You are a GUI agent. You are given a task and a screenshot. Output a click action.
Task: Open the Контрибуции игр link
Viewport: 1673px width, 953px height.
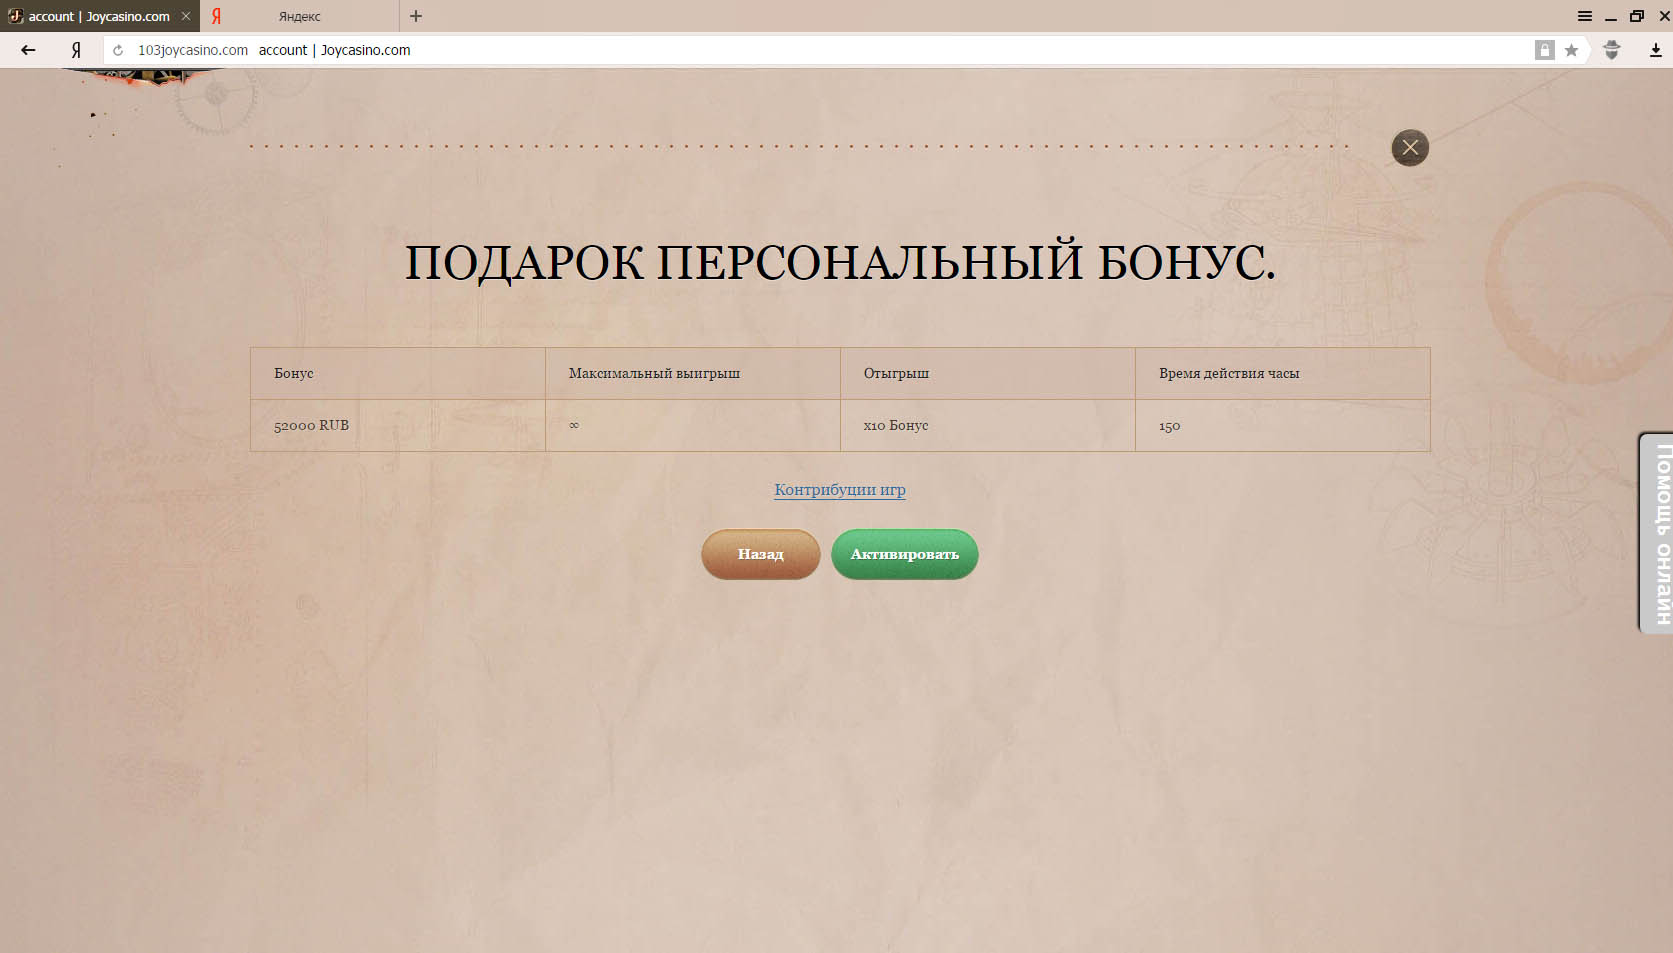(x=839, y=490)
